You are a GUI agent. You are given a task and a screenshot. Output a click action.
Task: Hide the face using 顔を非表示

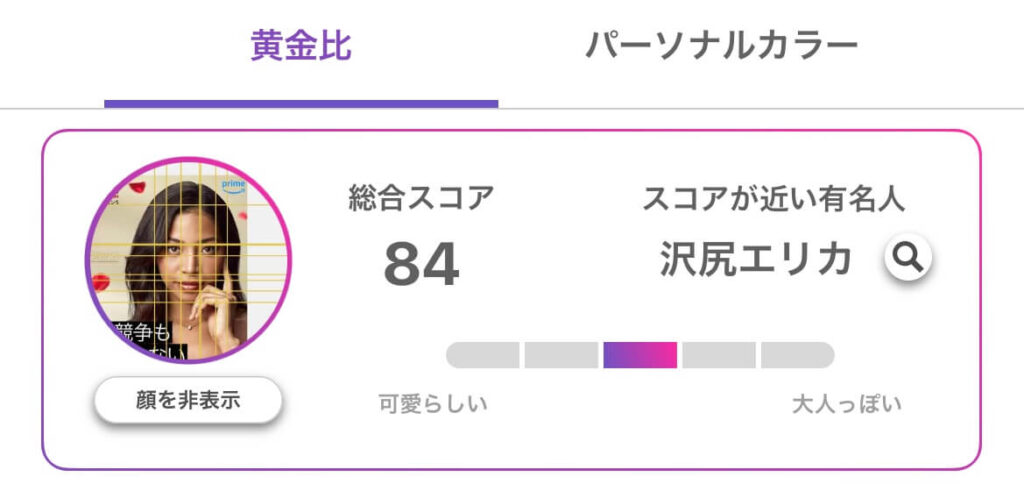click(x=188, y=400)
